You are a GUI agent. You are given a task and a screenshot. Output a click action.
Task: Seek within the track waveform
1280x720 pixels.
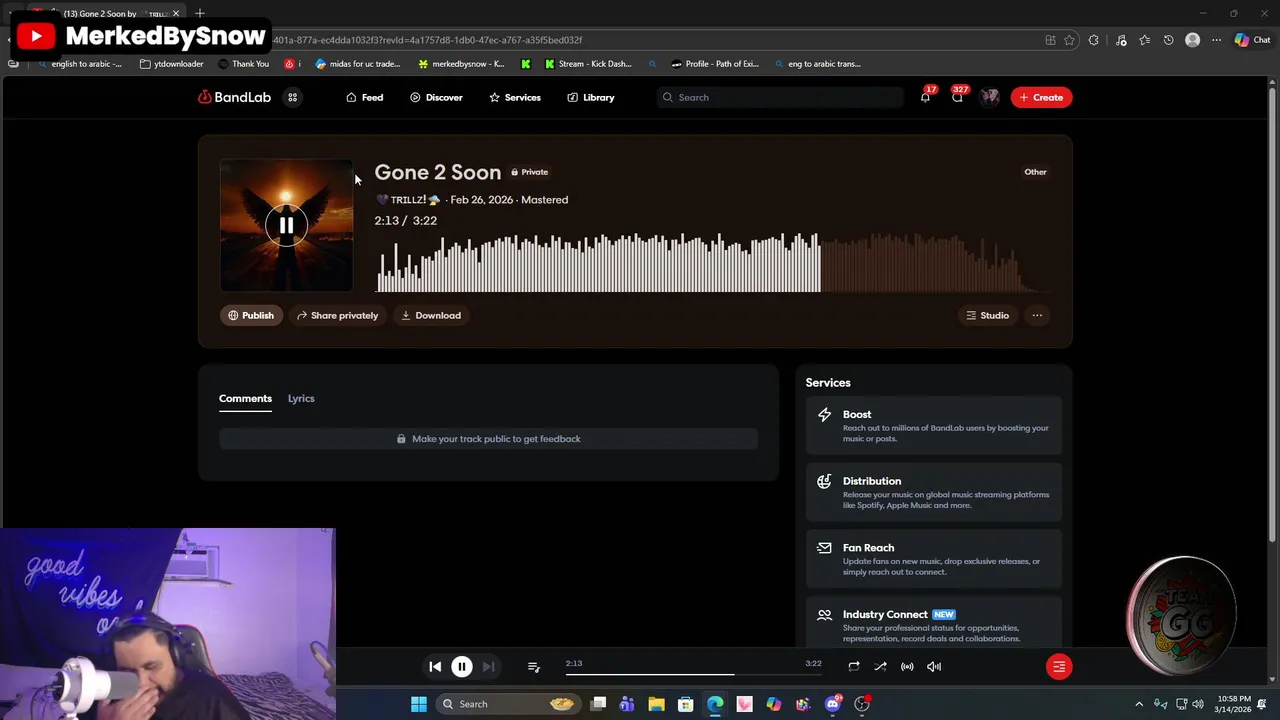[x=712, y=263]
